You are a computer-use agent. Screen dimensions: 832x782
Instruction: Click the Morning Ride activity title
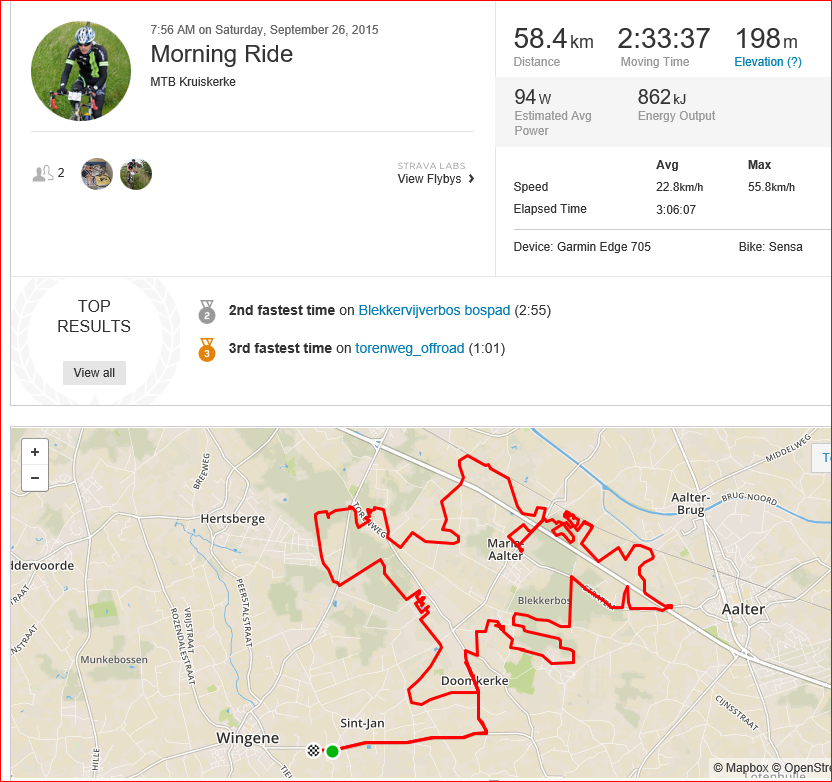click(222, 54)
